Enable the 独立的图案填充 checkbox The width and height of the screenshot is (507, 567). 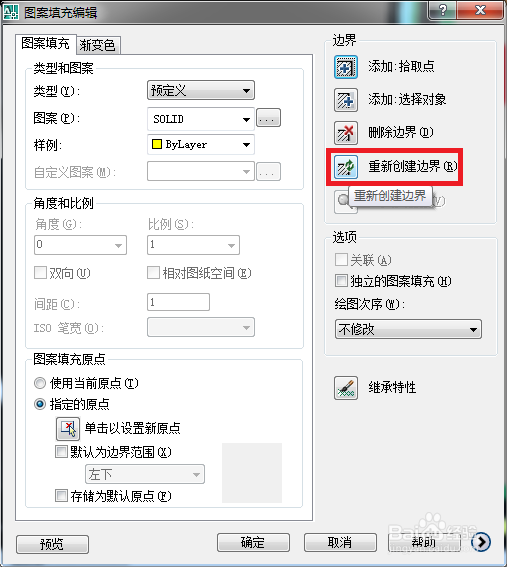pos(341,280)
